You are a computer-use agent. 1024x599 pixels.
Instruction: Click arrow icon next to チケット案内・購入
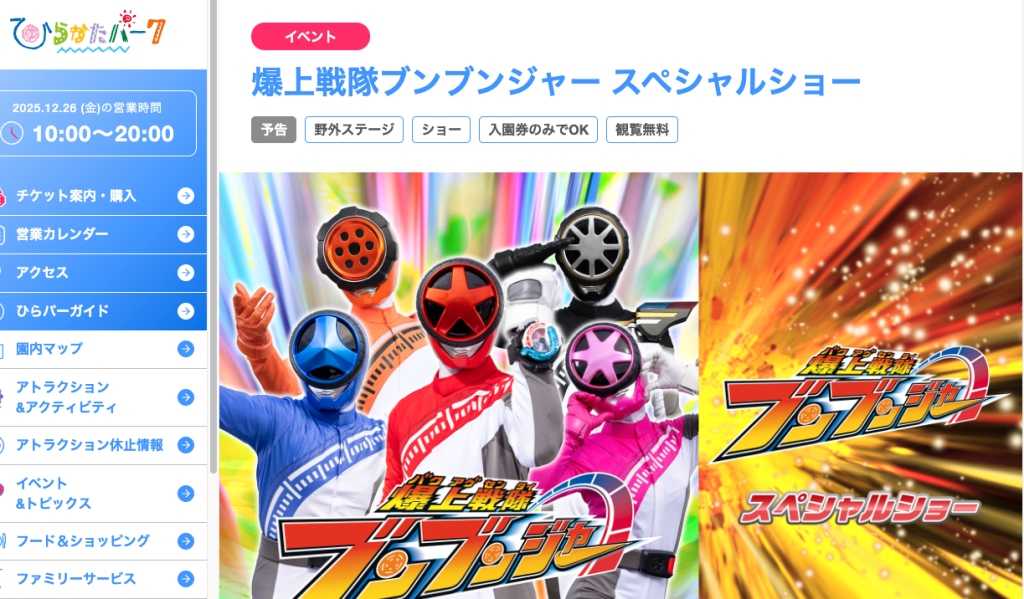tap(185, 195)
